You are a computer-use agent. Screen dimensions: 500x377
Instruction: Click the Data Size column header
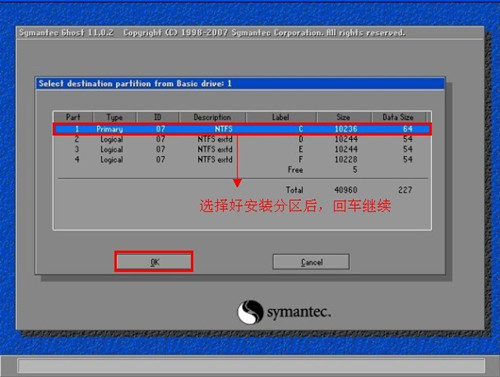[x=398, y=117]
